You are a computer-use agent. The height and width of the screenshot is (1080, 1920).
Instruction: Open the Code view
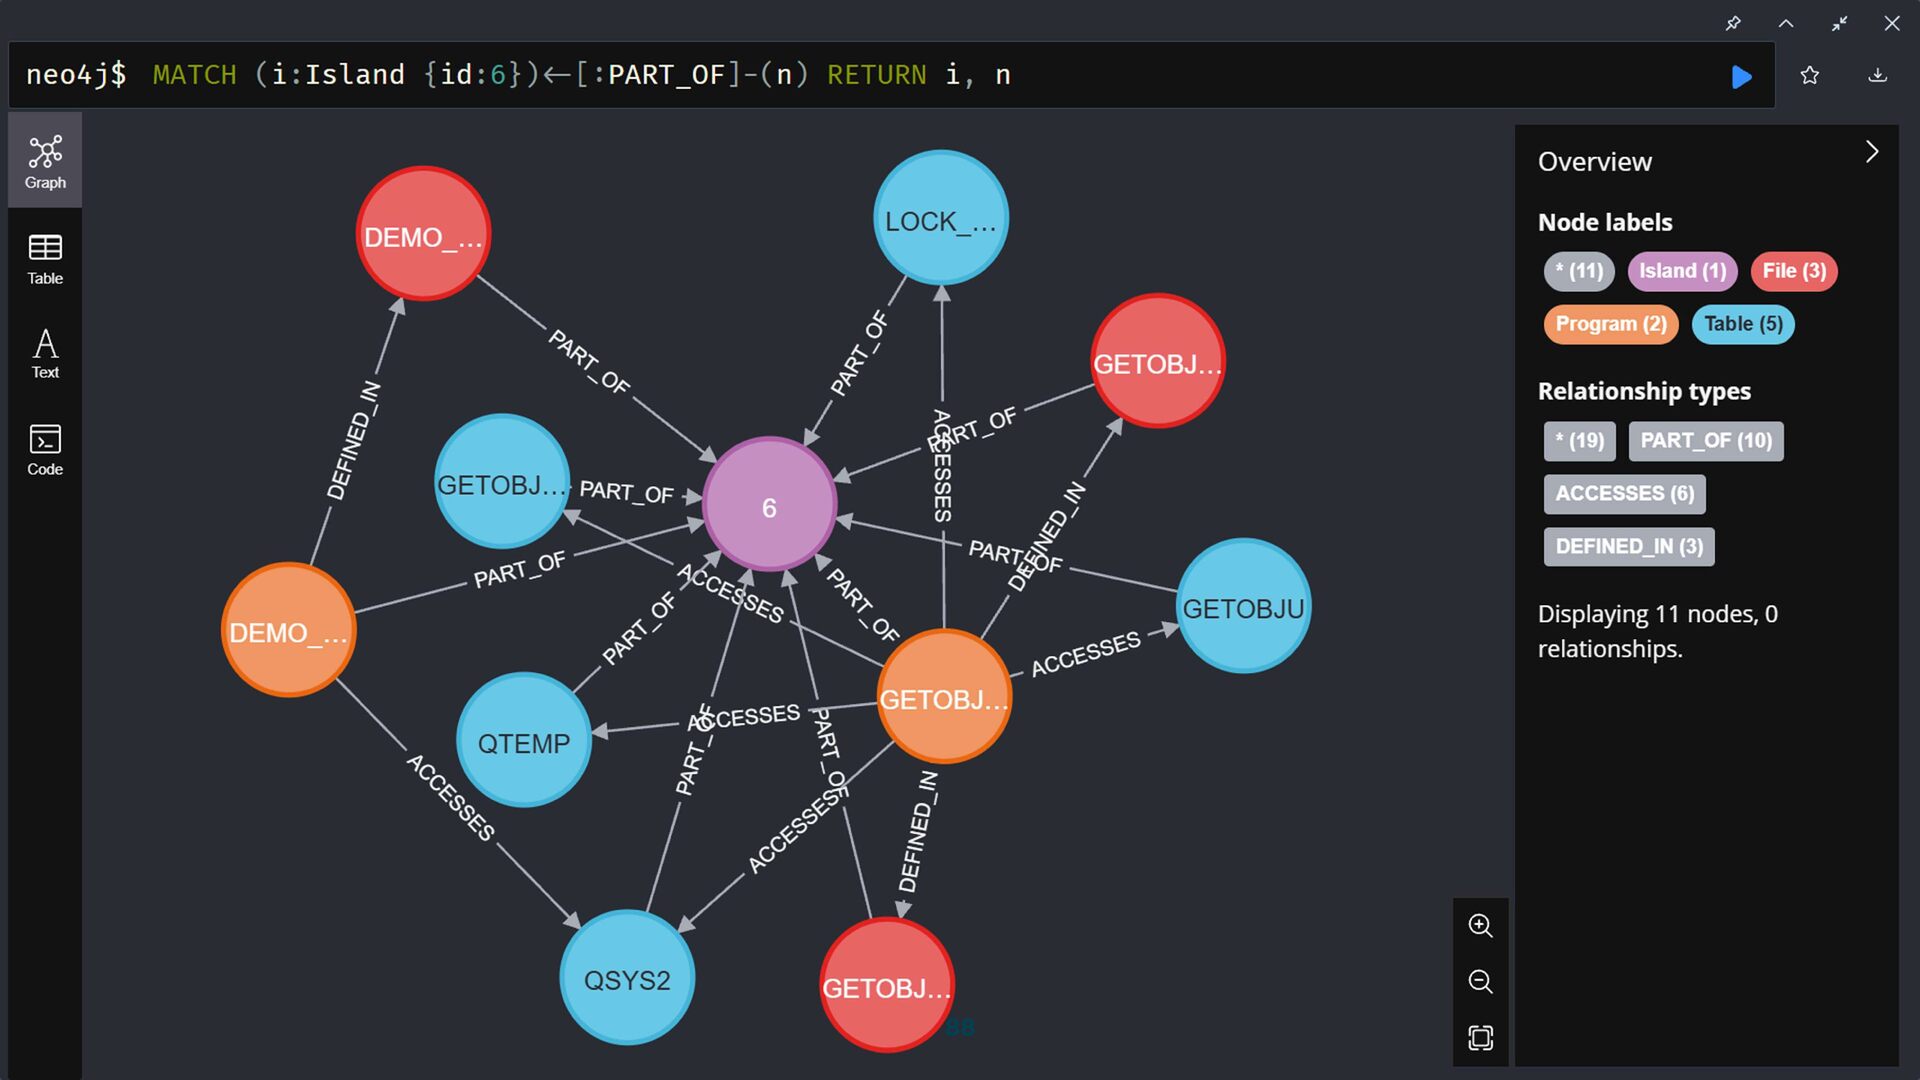click(45, 449)
